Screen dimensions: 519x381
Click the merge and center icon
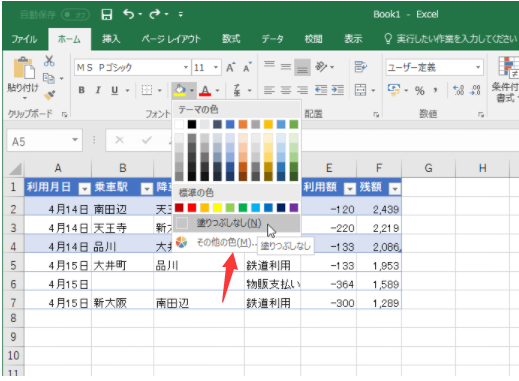[360, 90]
